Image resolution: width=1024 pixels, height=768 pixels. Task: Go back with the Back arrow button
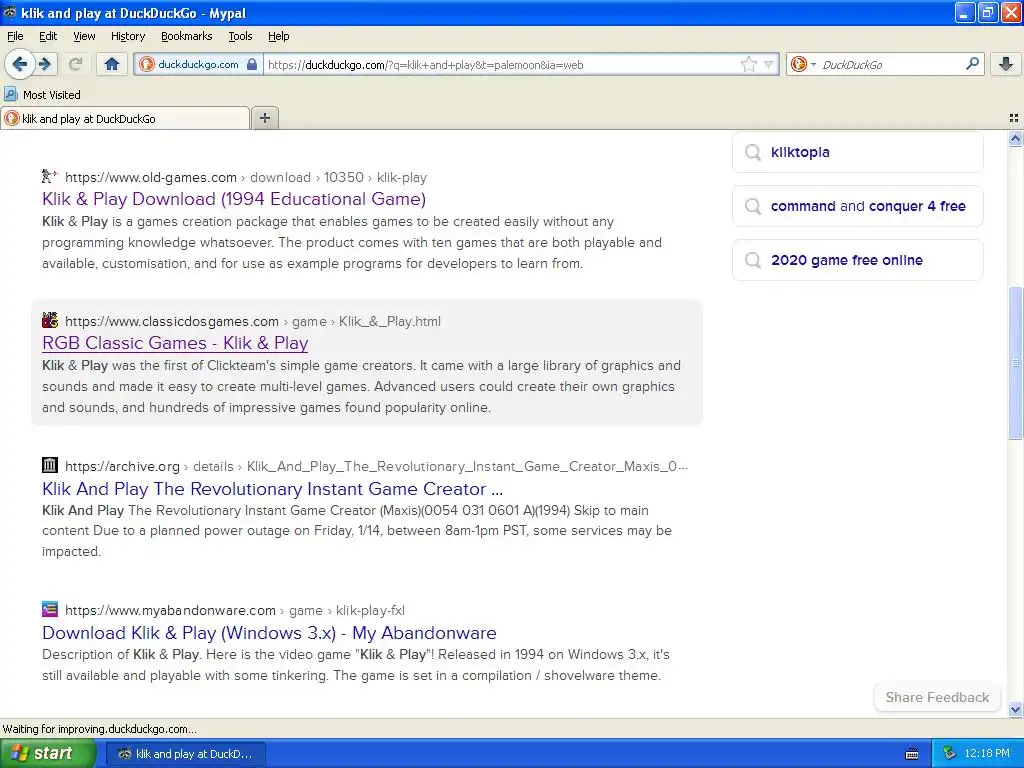[x=20, y=64]
